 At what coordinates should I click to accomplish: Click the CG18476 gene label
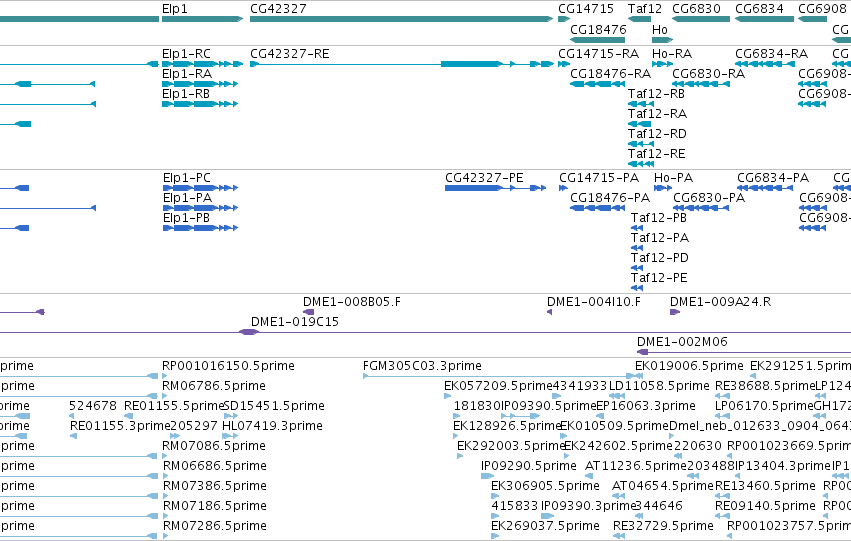(x=598, y=29)
